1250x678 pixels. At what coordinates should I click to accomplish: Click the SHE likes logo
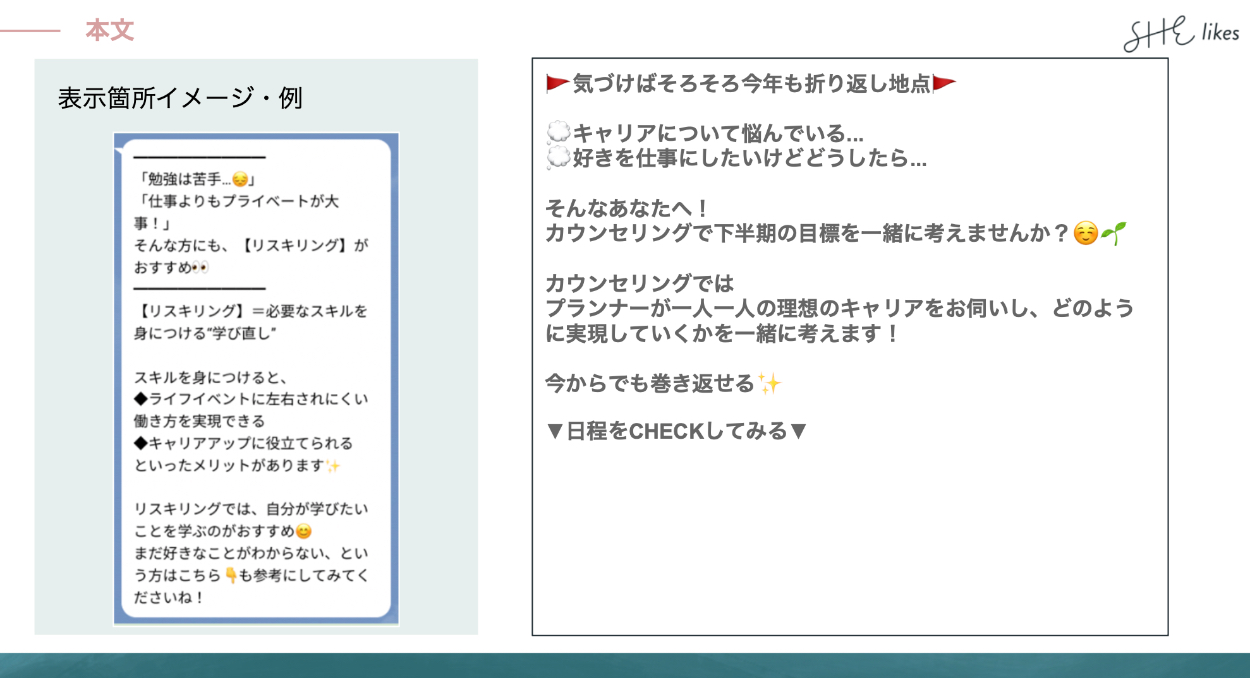click(x=1180, y=34)
